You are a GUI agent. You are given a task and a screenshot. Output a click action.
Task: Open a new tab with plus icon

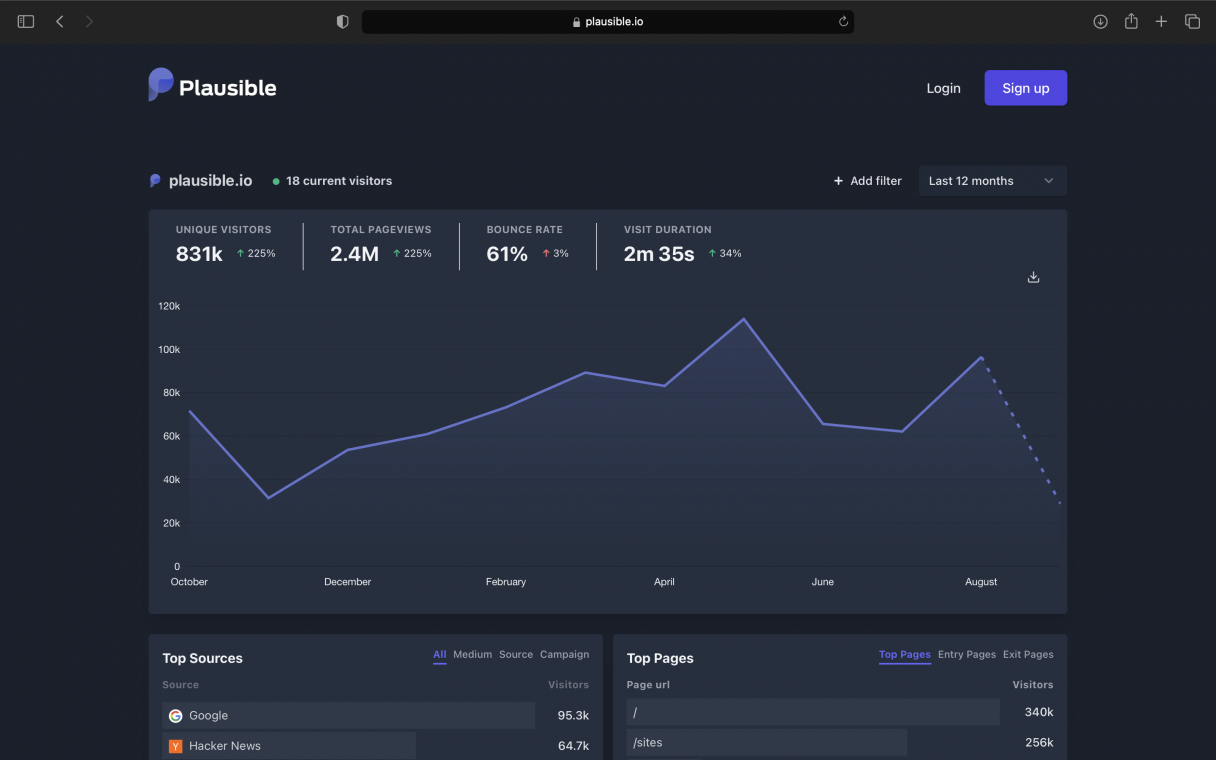pyautogui.click(x=1161, y=21)
